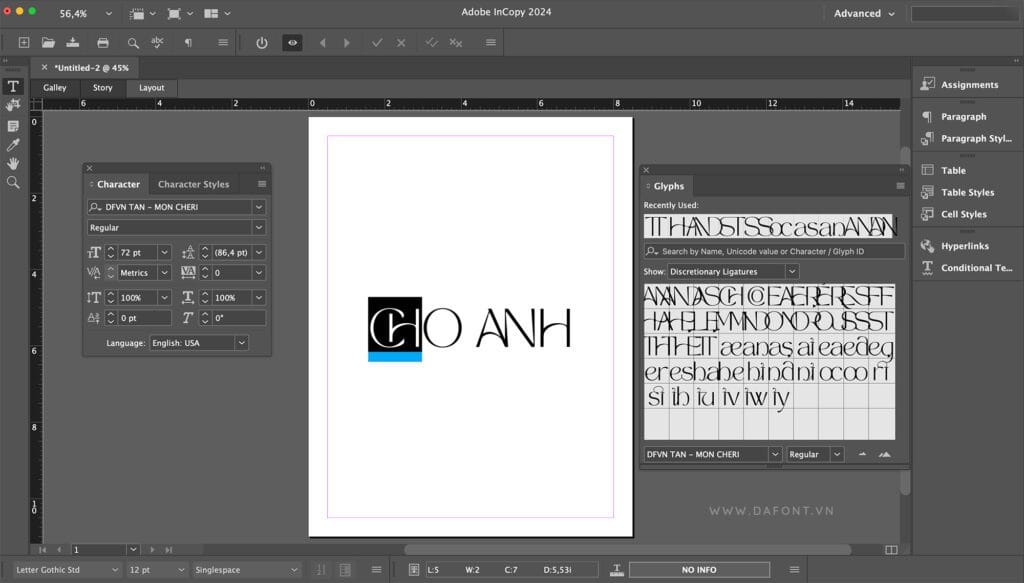The height and width of the screenshot is (583, 1024).
Task: Select the Zoom tool
Action: point(12,182)
